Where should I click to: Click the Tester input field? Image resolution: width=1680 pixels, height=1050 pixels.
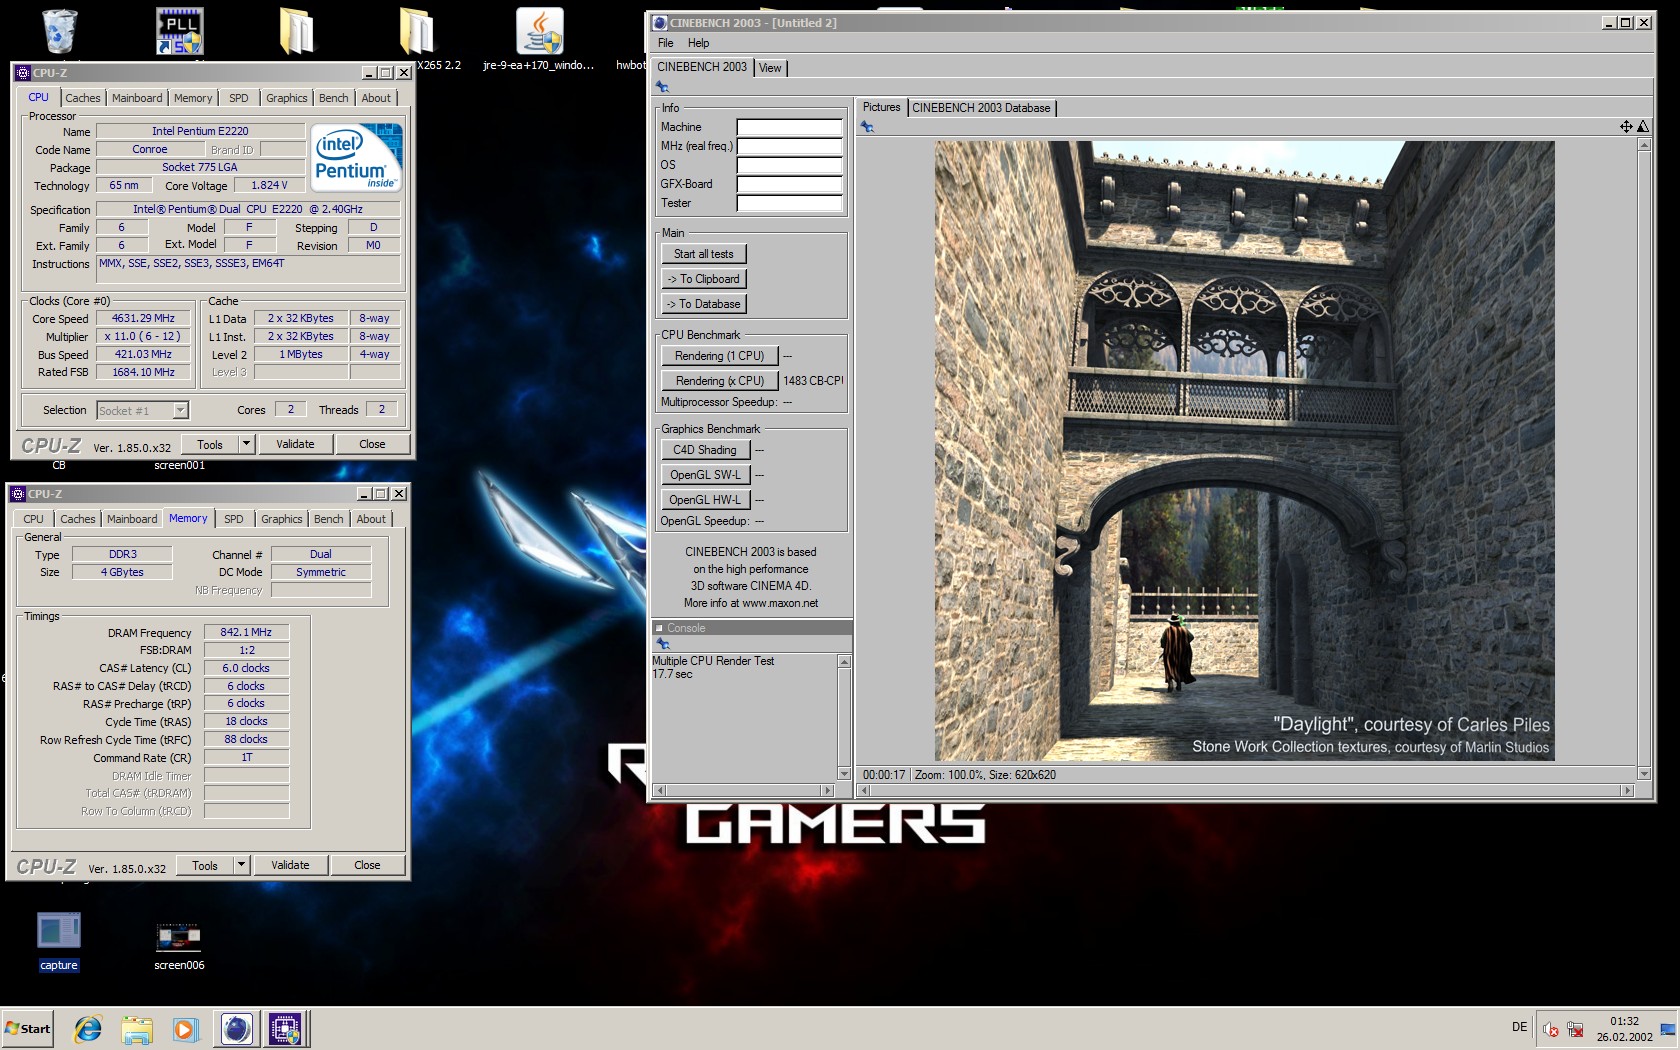click(790, 203)
